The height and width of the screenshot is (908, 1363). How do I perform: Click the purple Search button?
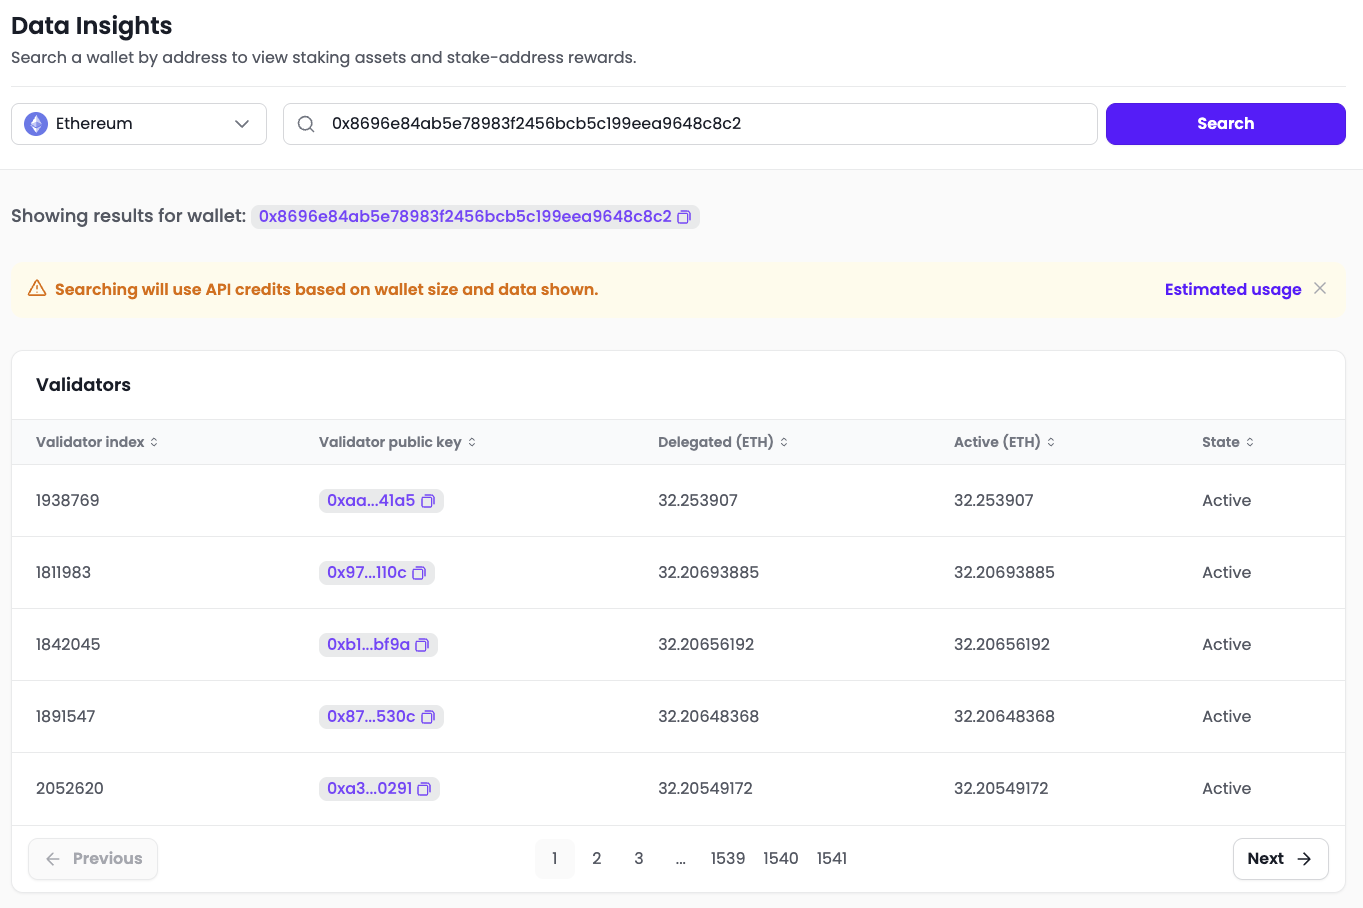(x=1226, y=124)
